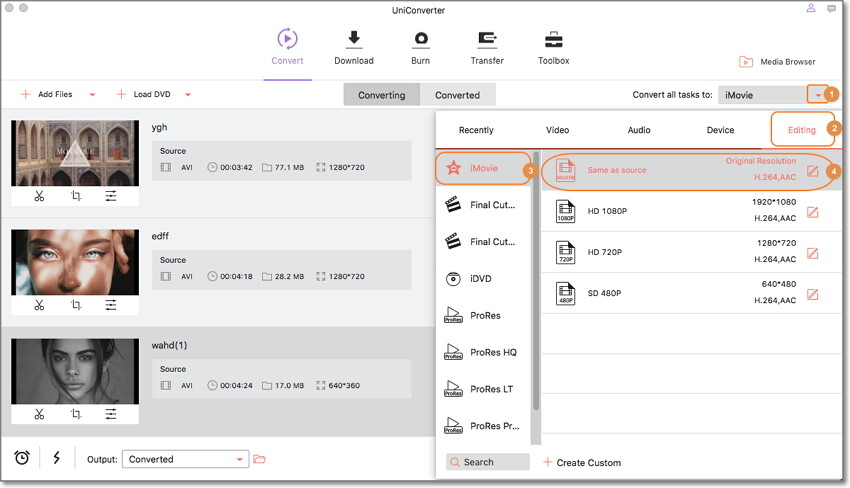
Task: Click the format Search field
Action: [487, 462]
